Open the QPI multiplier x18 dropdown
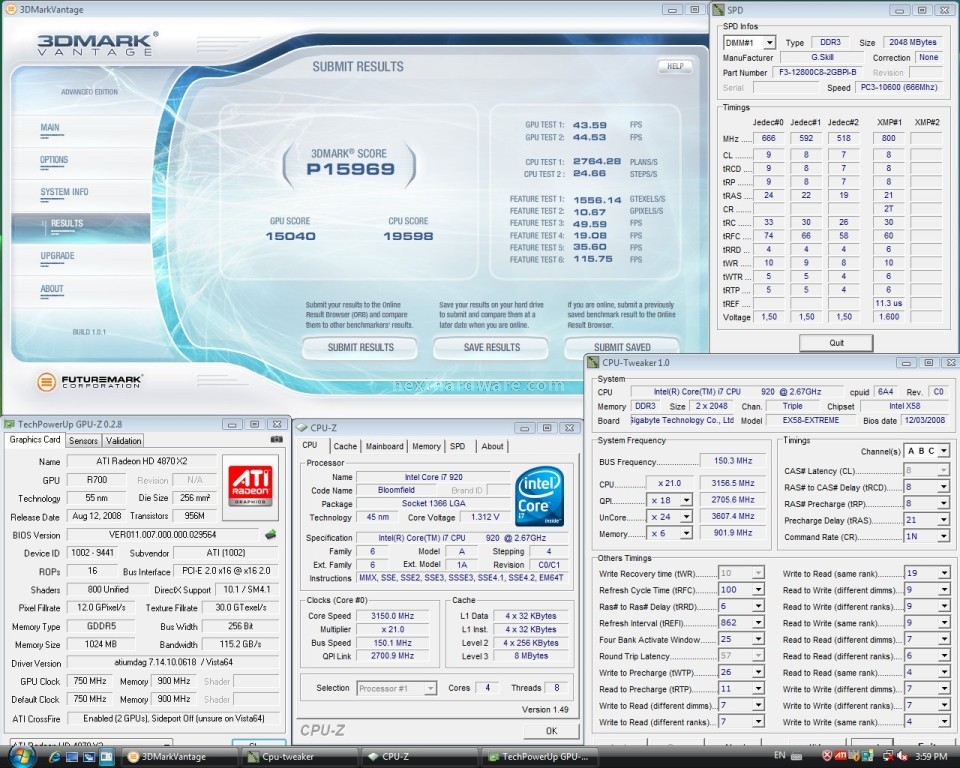 [686, 500]
